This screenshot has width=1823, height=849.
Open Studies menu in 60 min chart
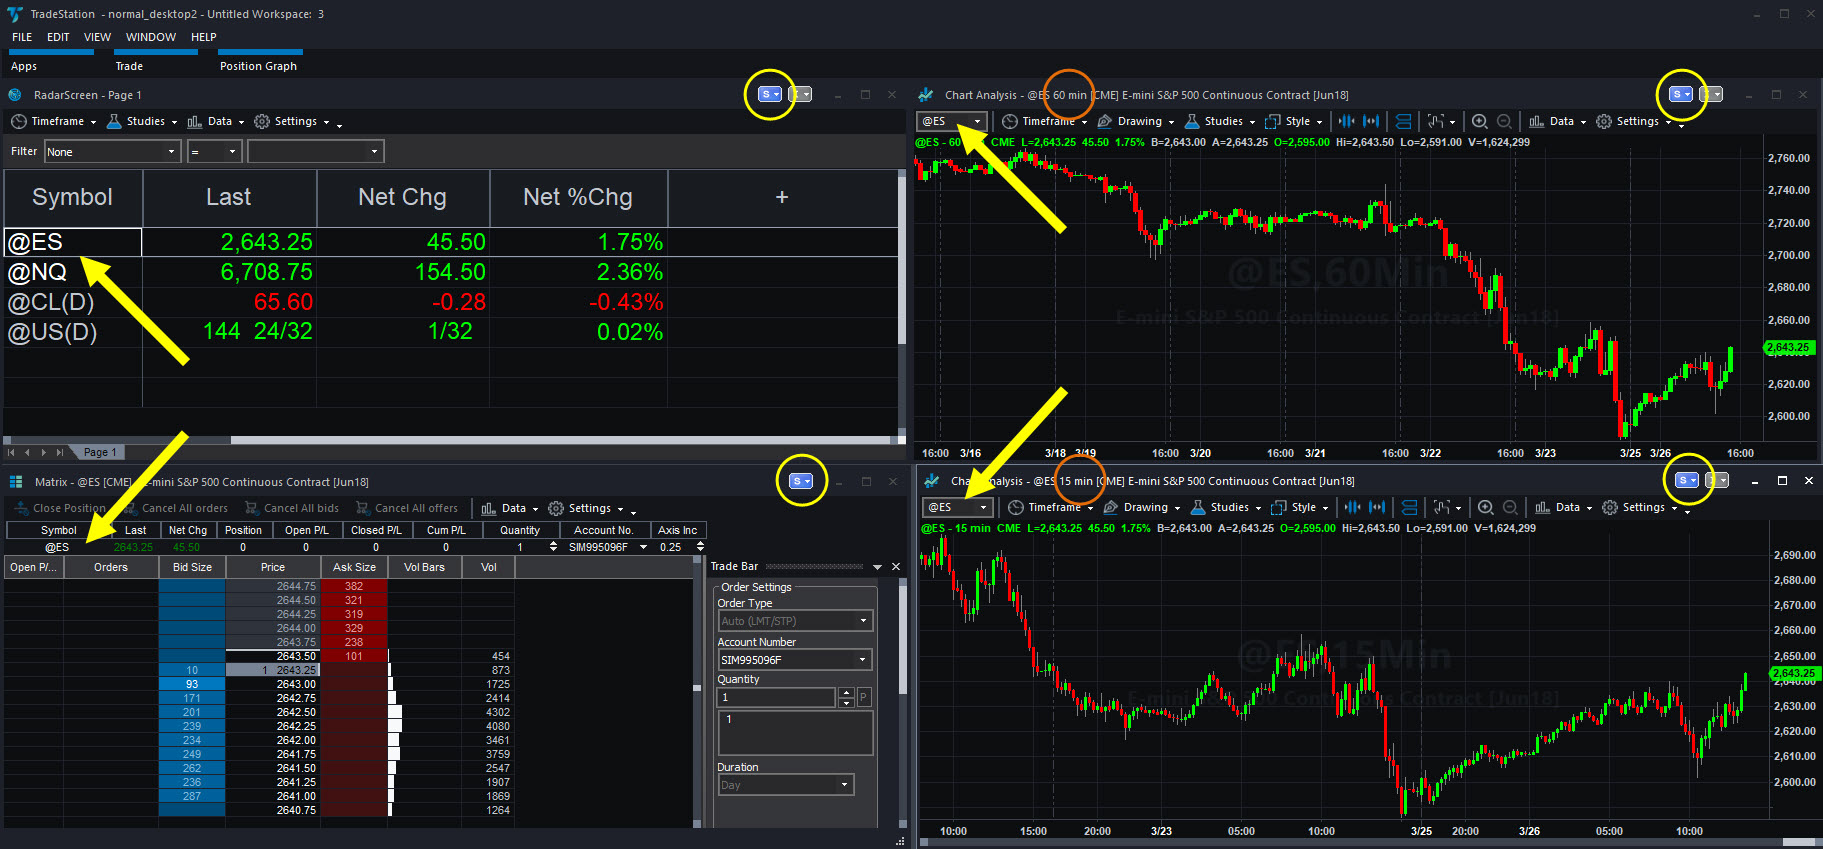coord(1220,121)
